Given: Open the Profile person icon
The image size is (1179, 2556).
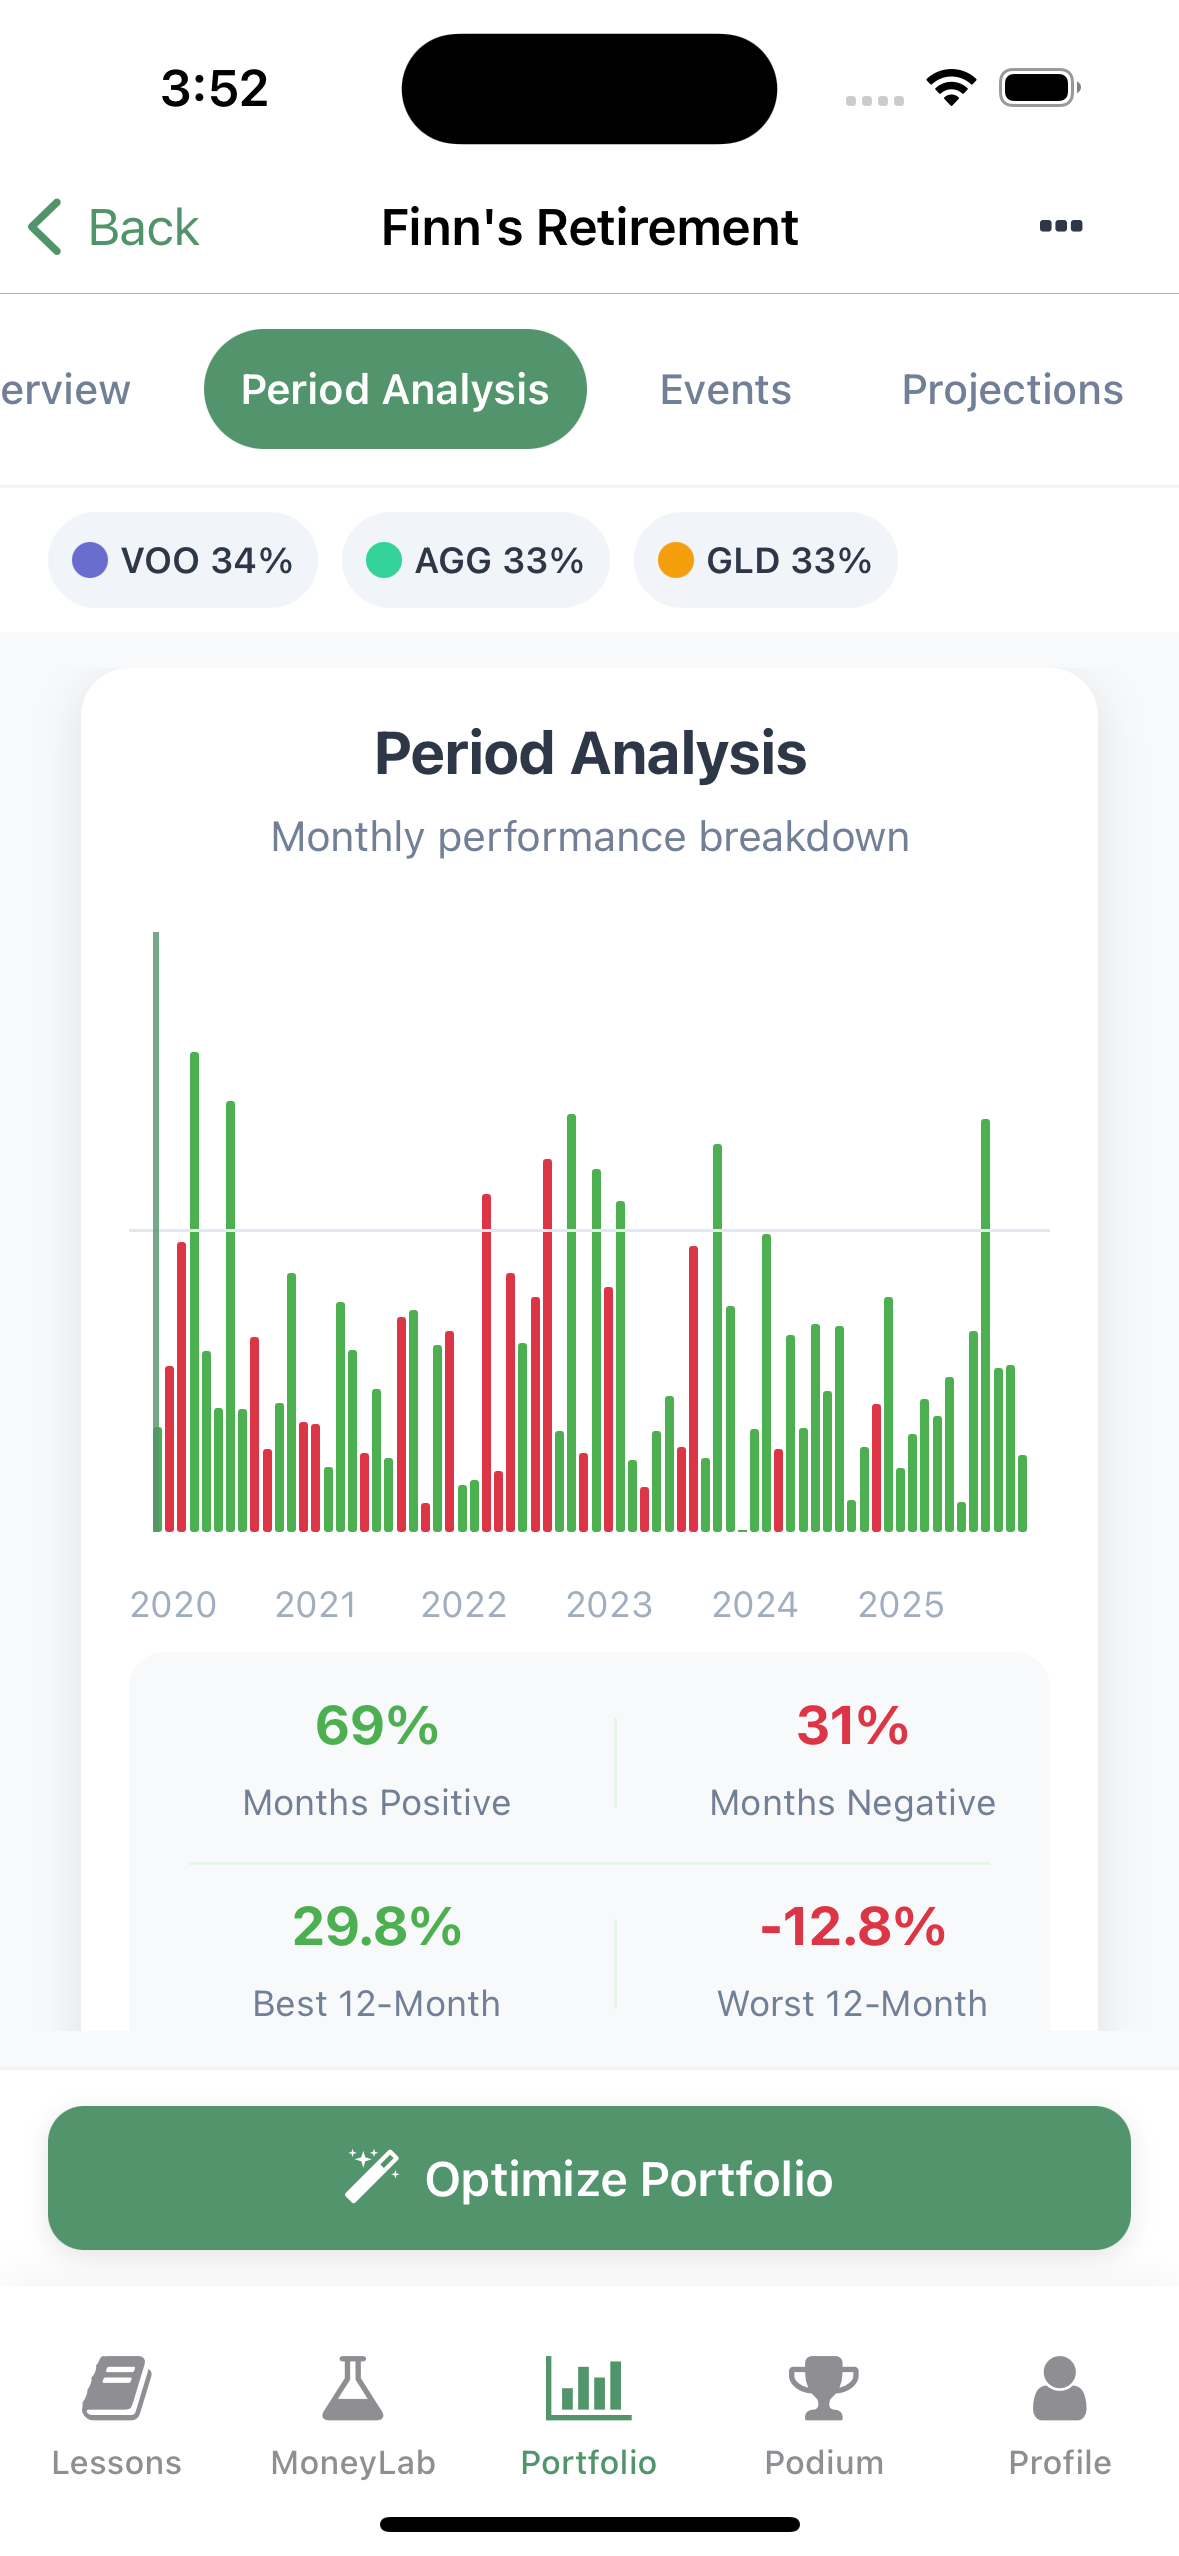Looking at the screenshot, I should coord(1060,2389).
